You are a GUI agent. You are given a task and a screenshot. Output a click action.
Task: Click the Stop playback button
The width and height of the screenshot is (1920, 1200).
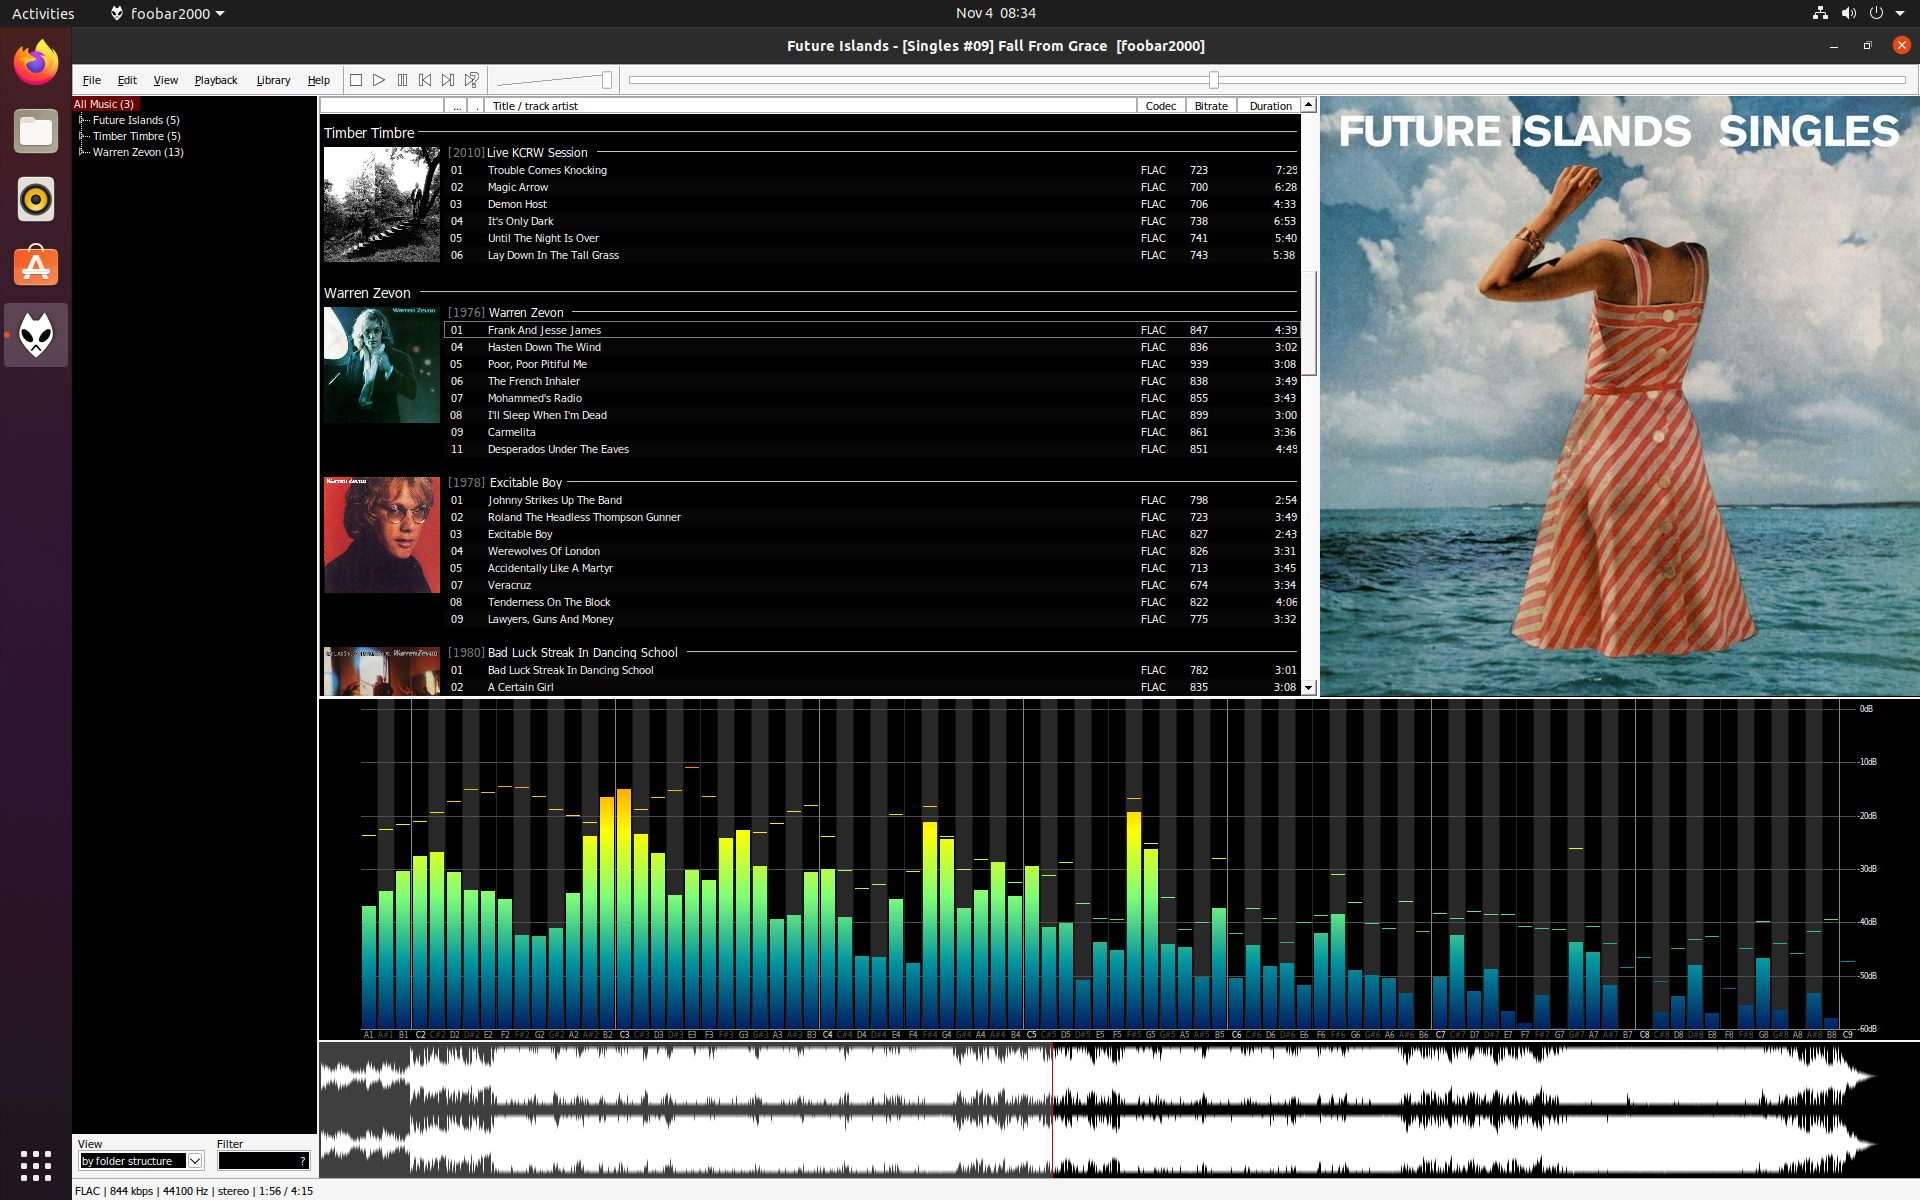[355, 80]
